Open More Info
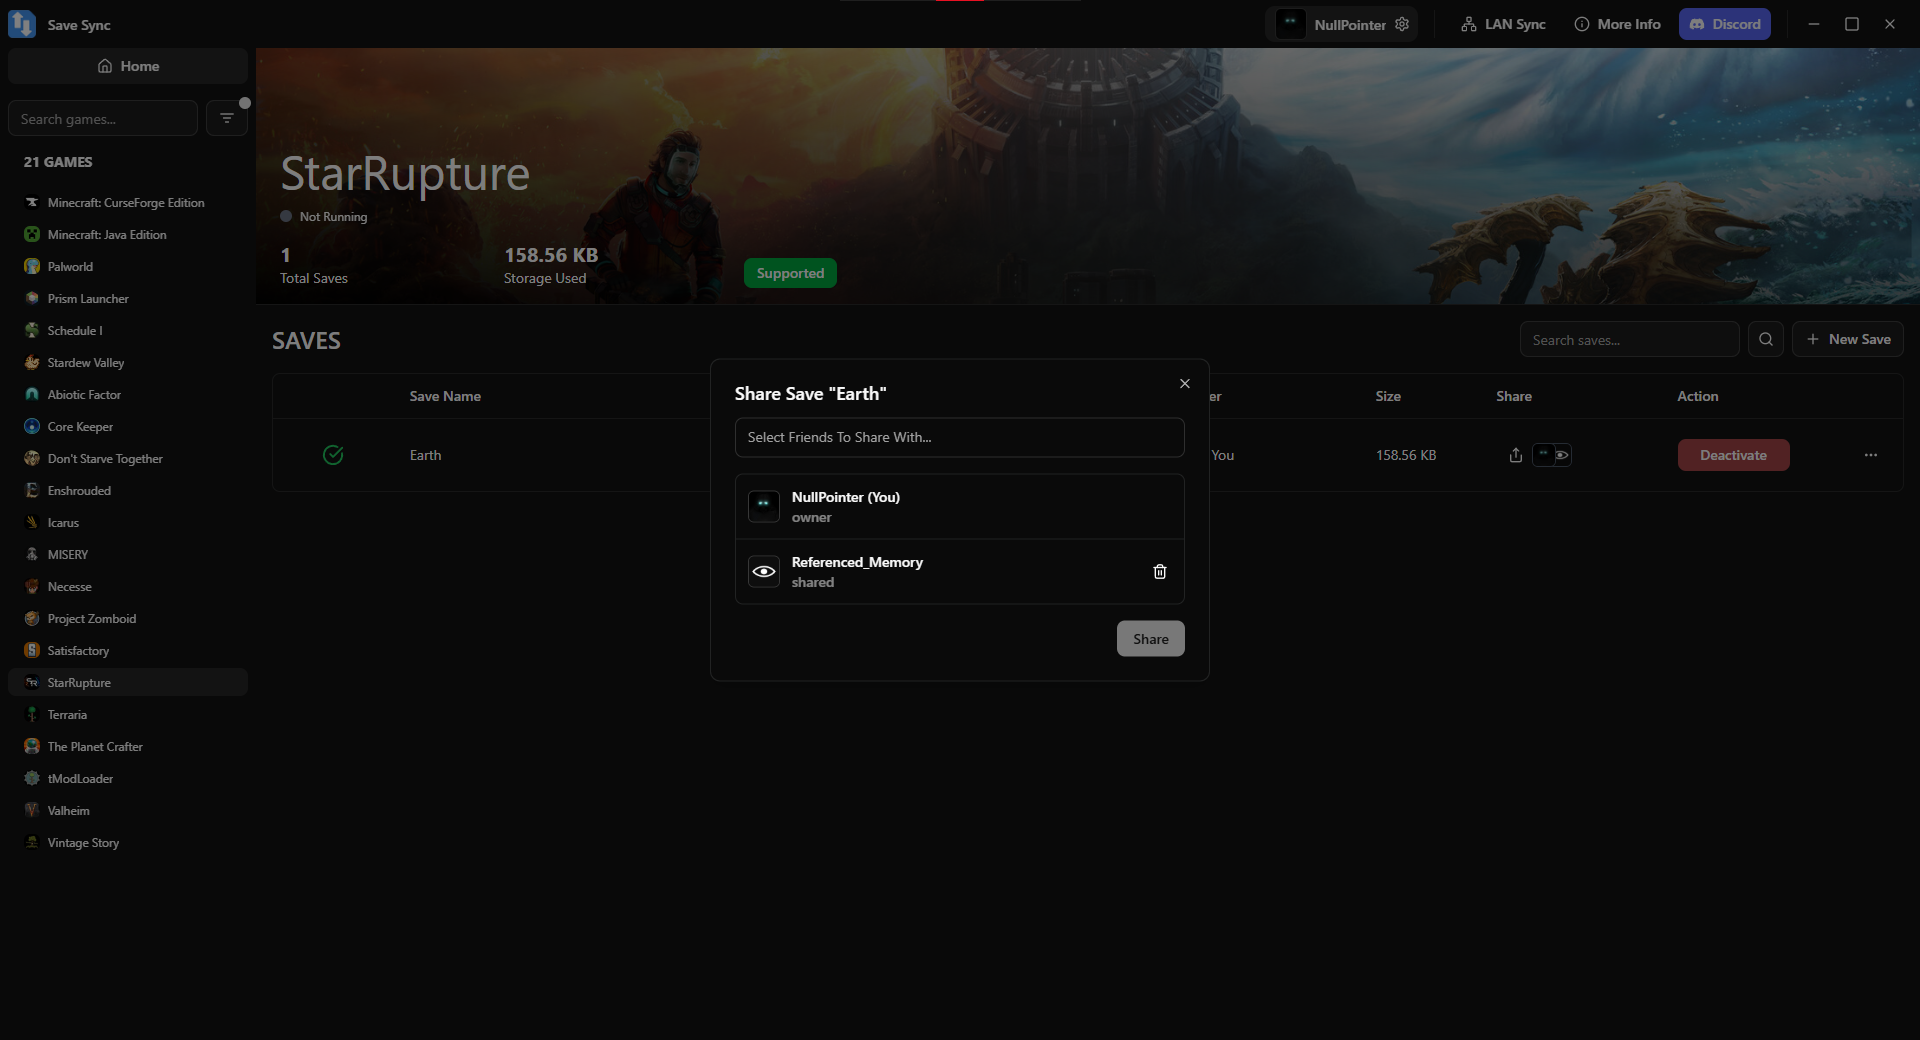This screenshot has width=1920, height=1040. 1617,24
